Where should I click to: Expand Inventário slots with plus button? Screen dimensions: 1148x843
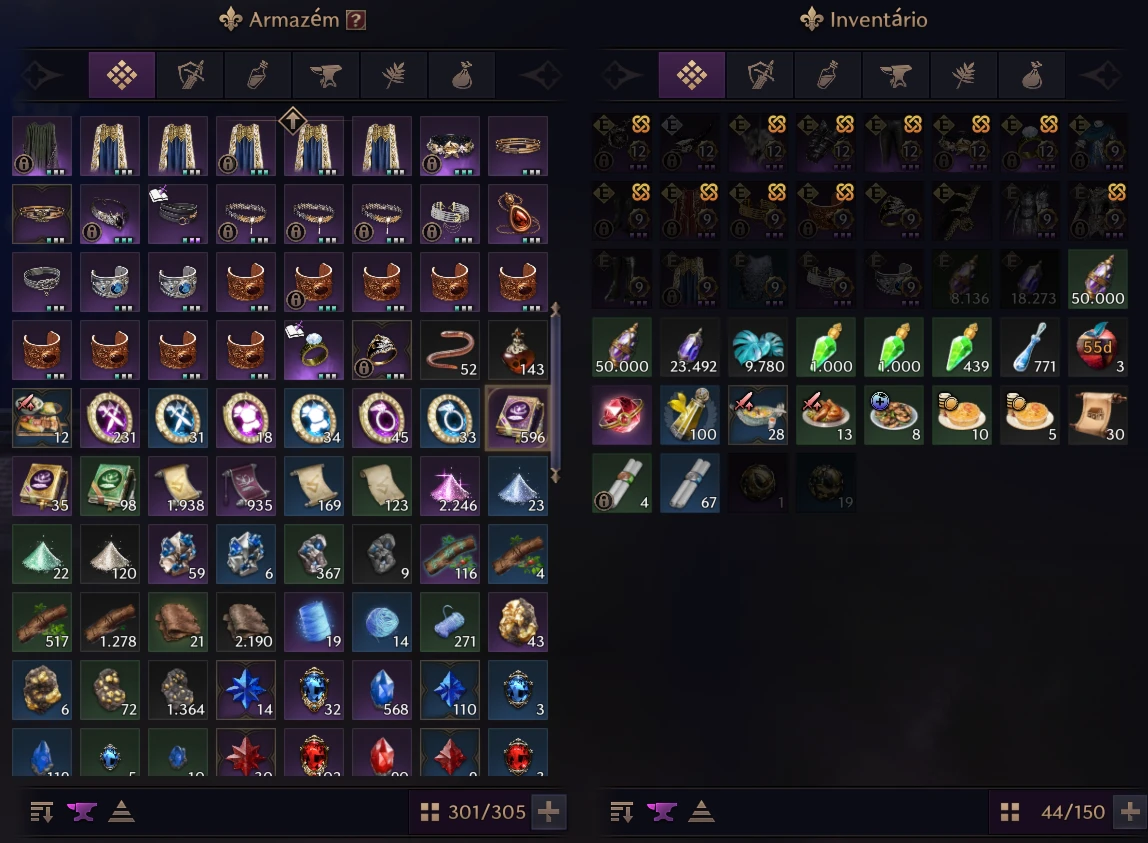pos(1129,812)
